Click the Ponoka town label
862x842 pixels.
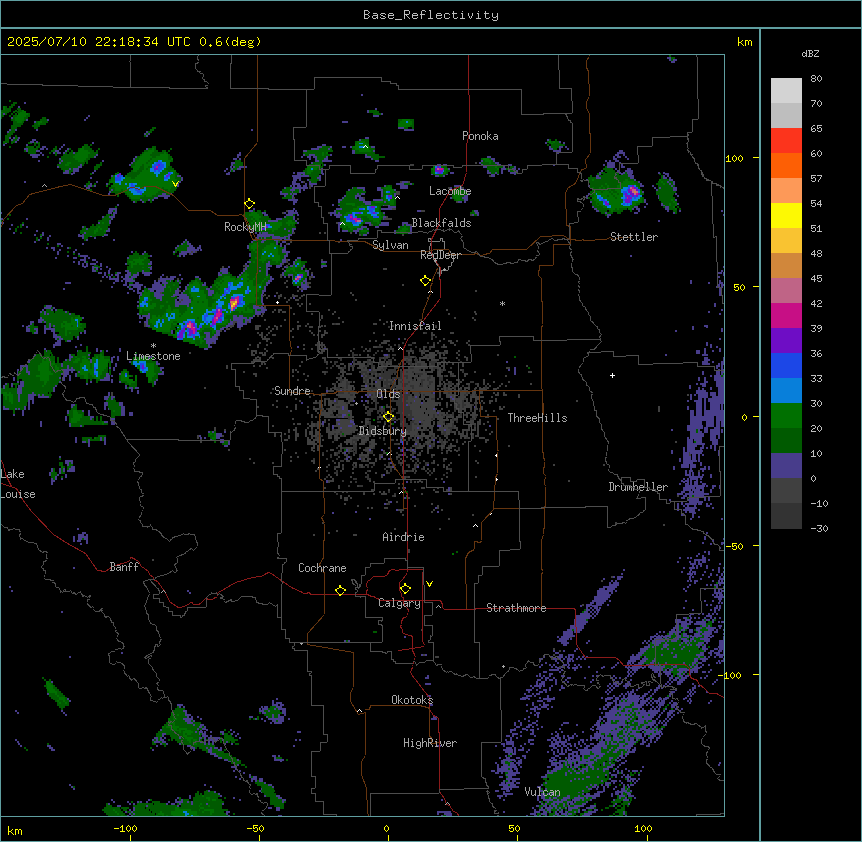point(480,136)
